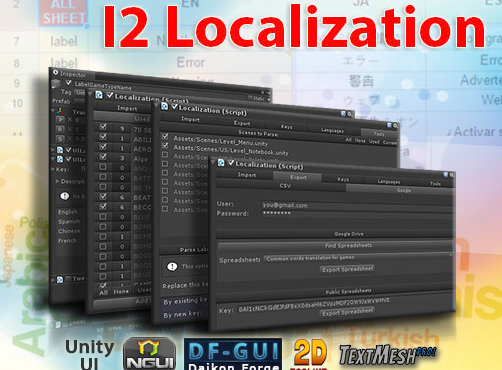Click the Transform P position button
Screen dimensions: 502x370
point(60,119)
